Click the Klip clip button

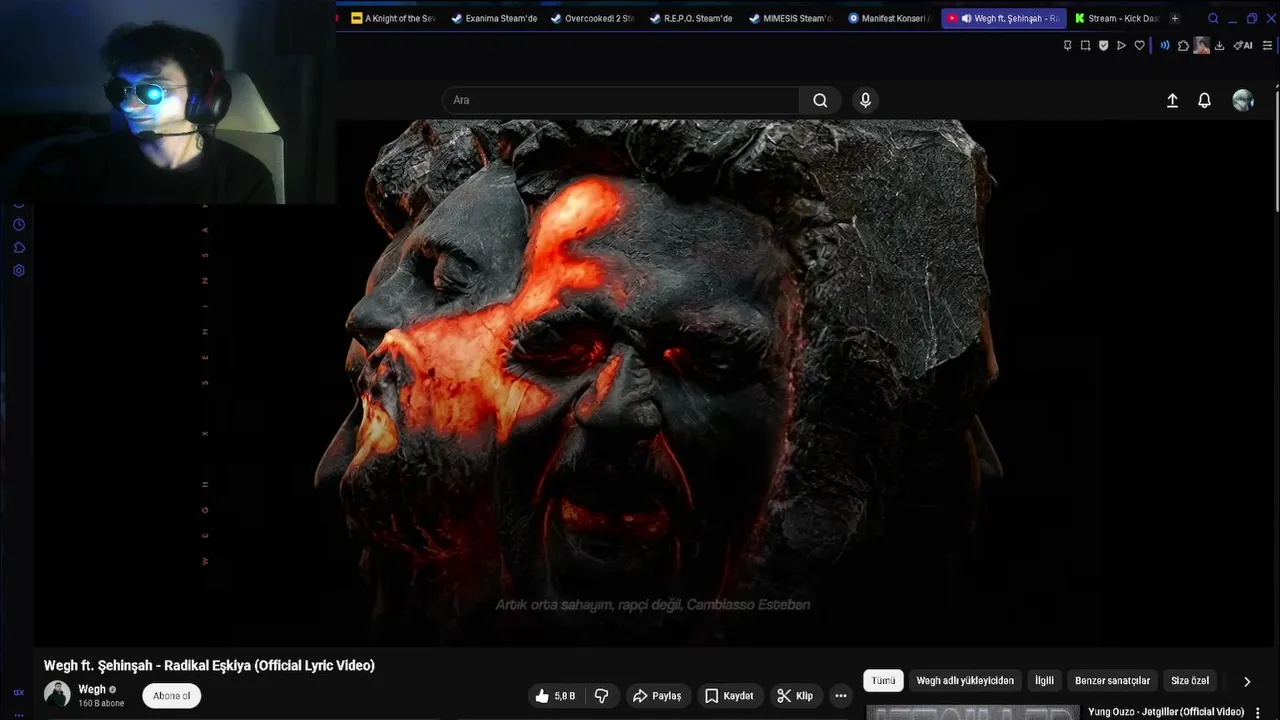(796, 696)
